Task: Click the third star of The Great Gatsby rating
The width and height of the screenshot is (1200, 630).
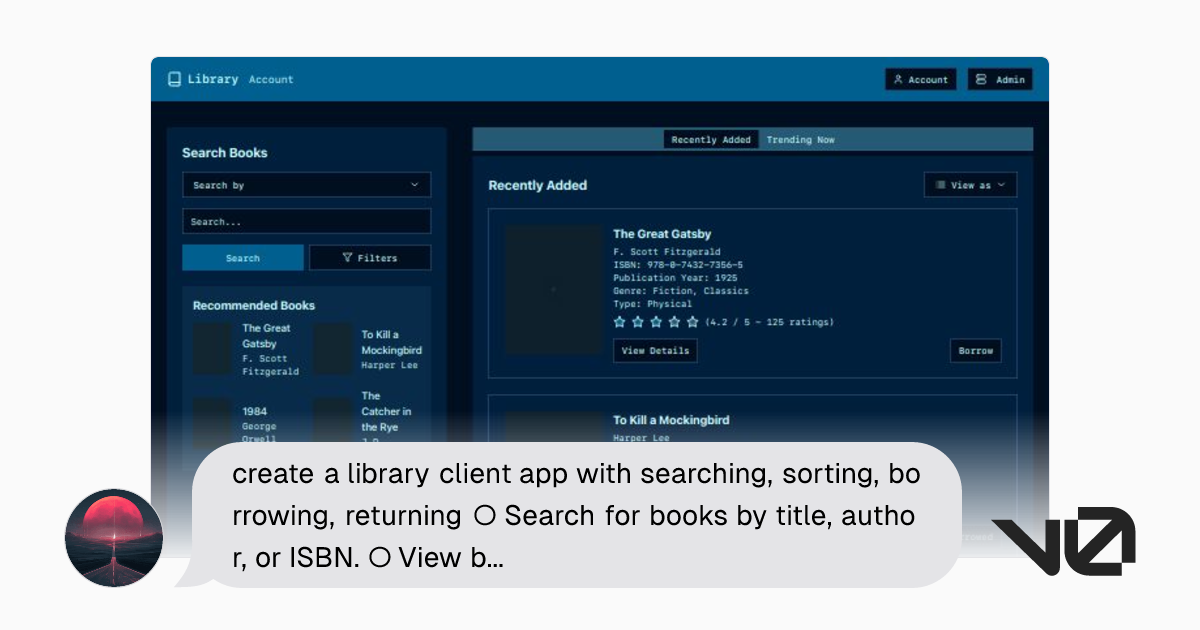Action: 655,321
